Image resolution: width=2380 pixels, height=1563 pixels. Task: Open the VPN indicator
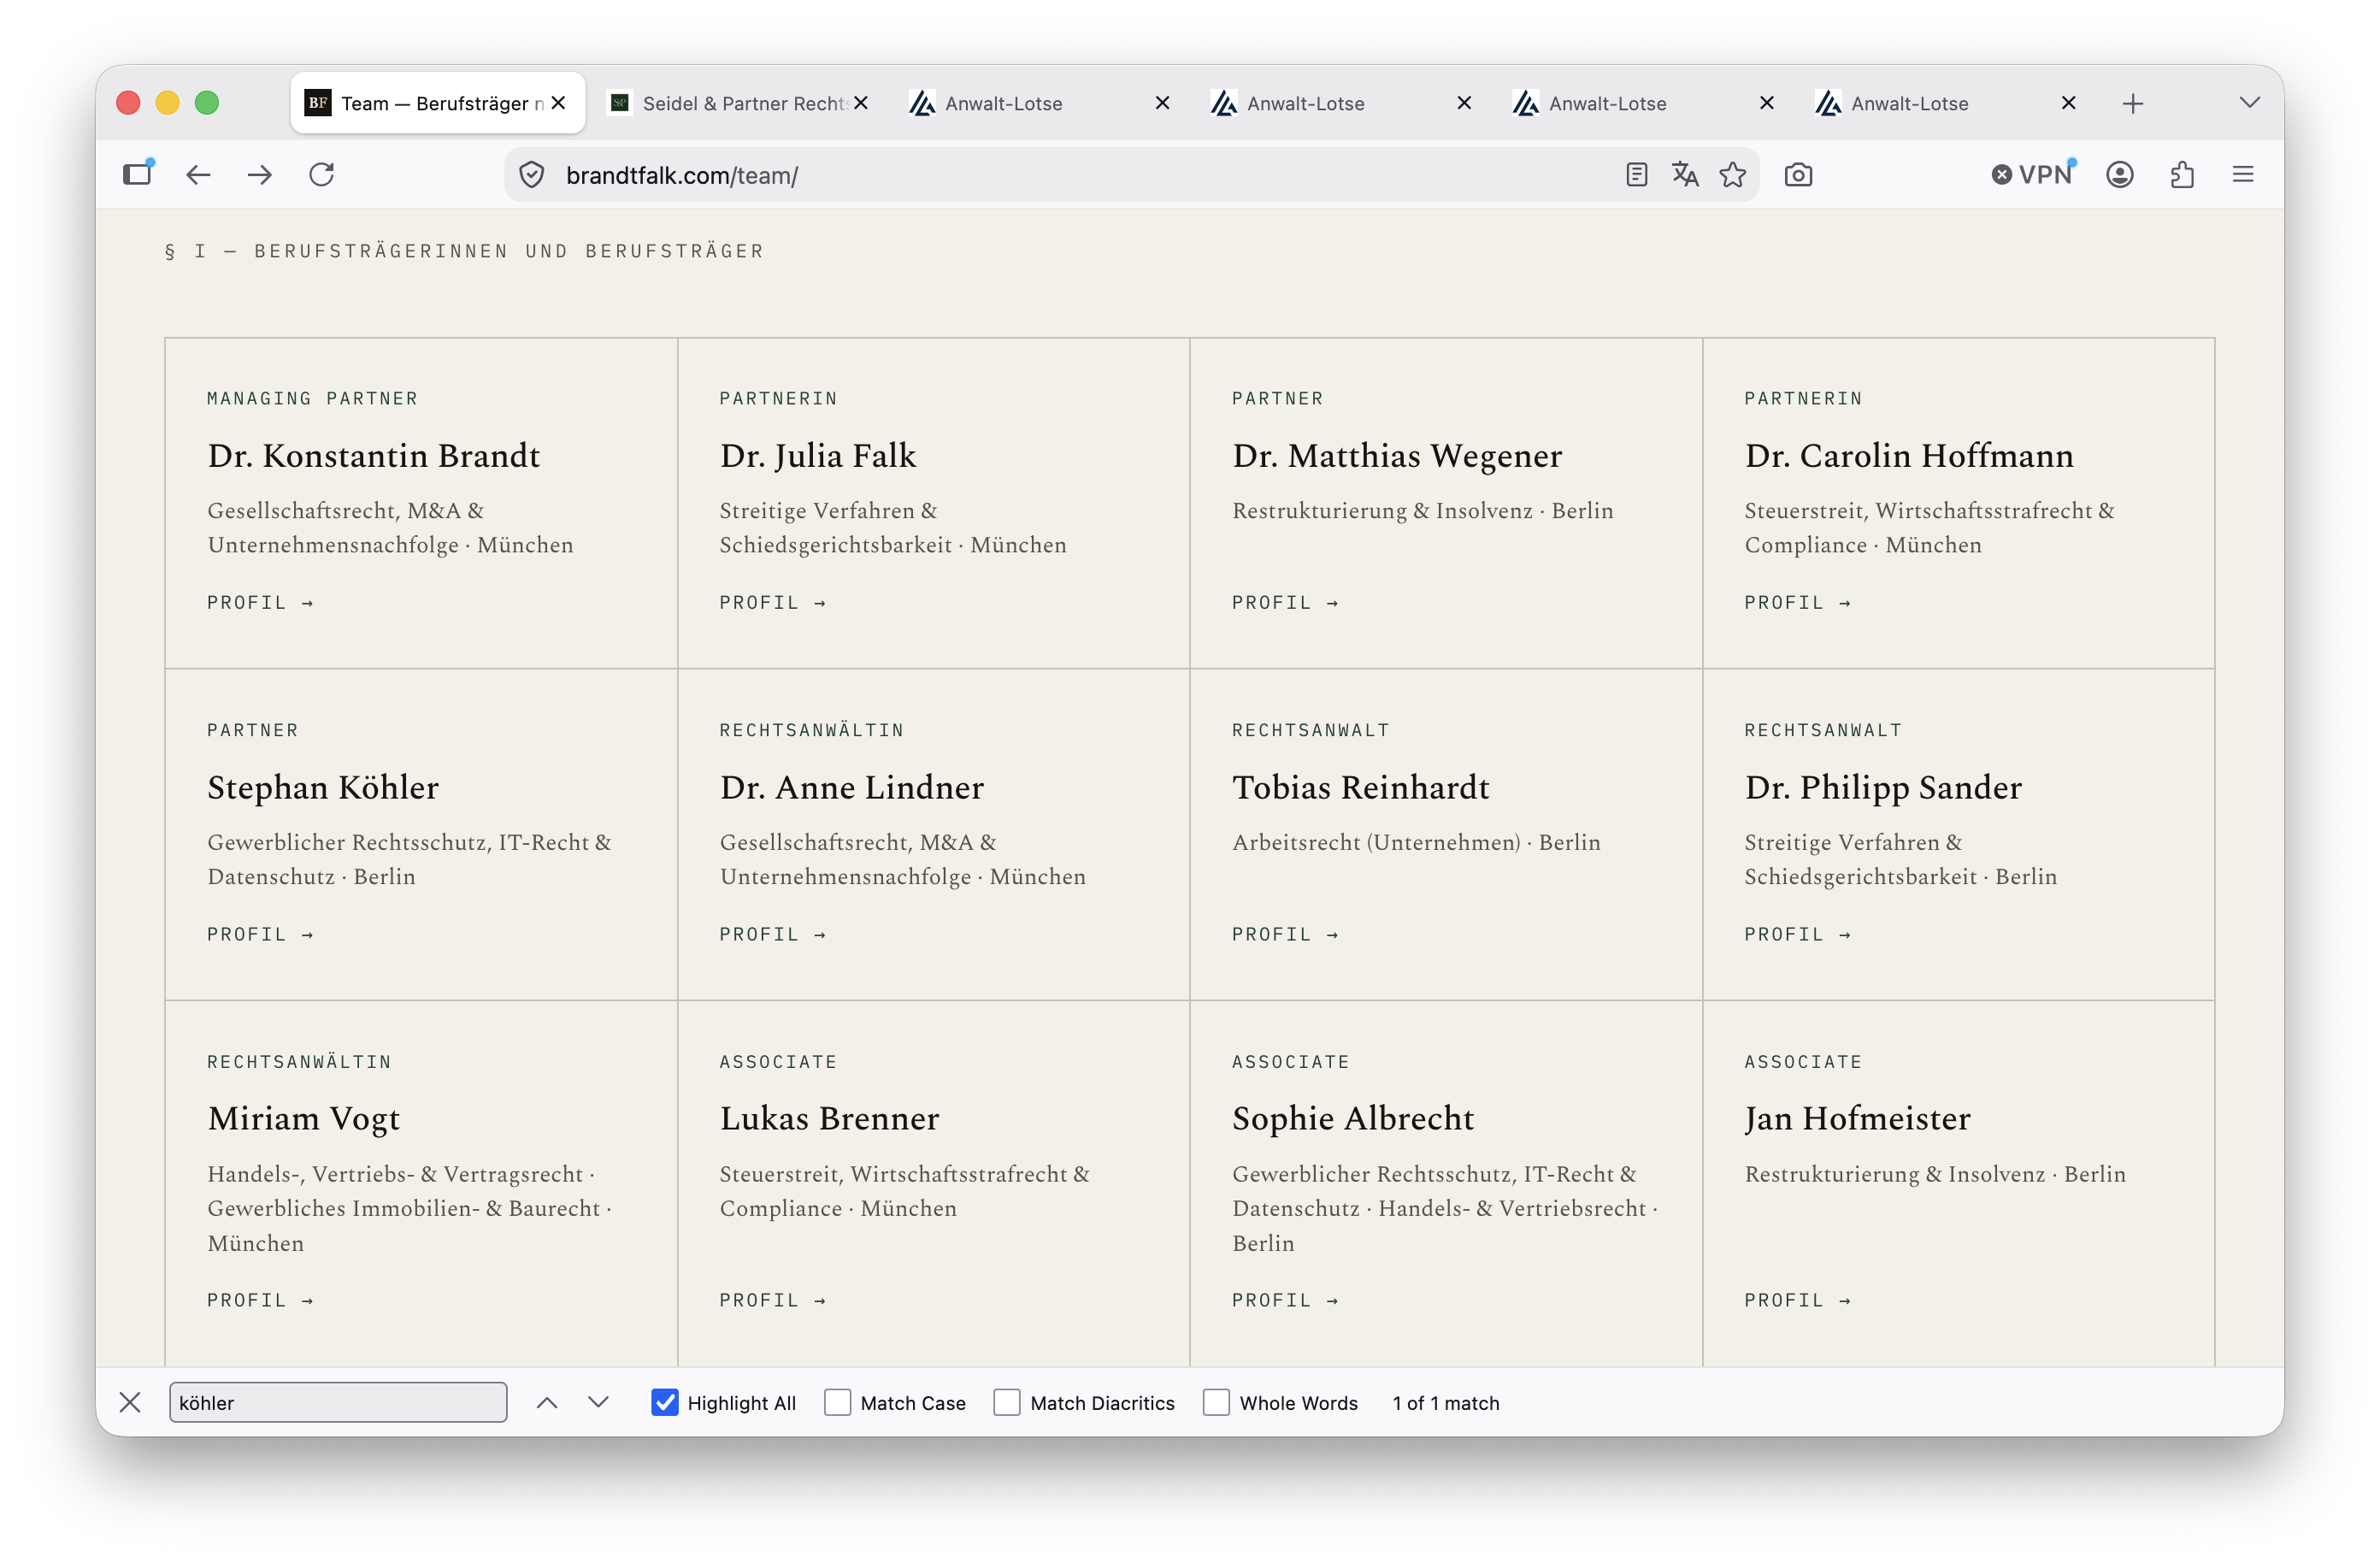point(2033,175)
